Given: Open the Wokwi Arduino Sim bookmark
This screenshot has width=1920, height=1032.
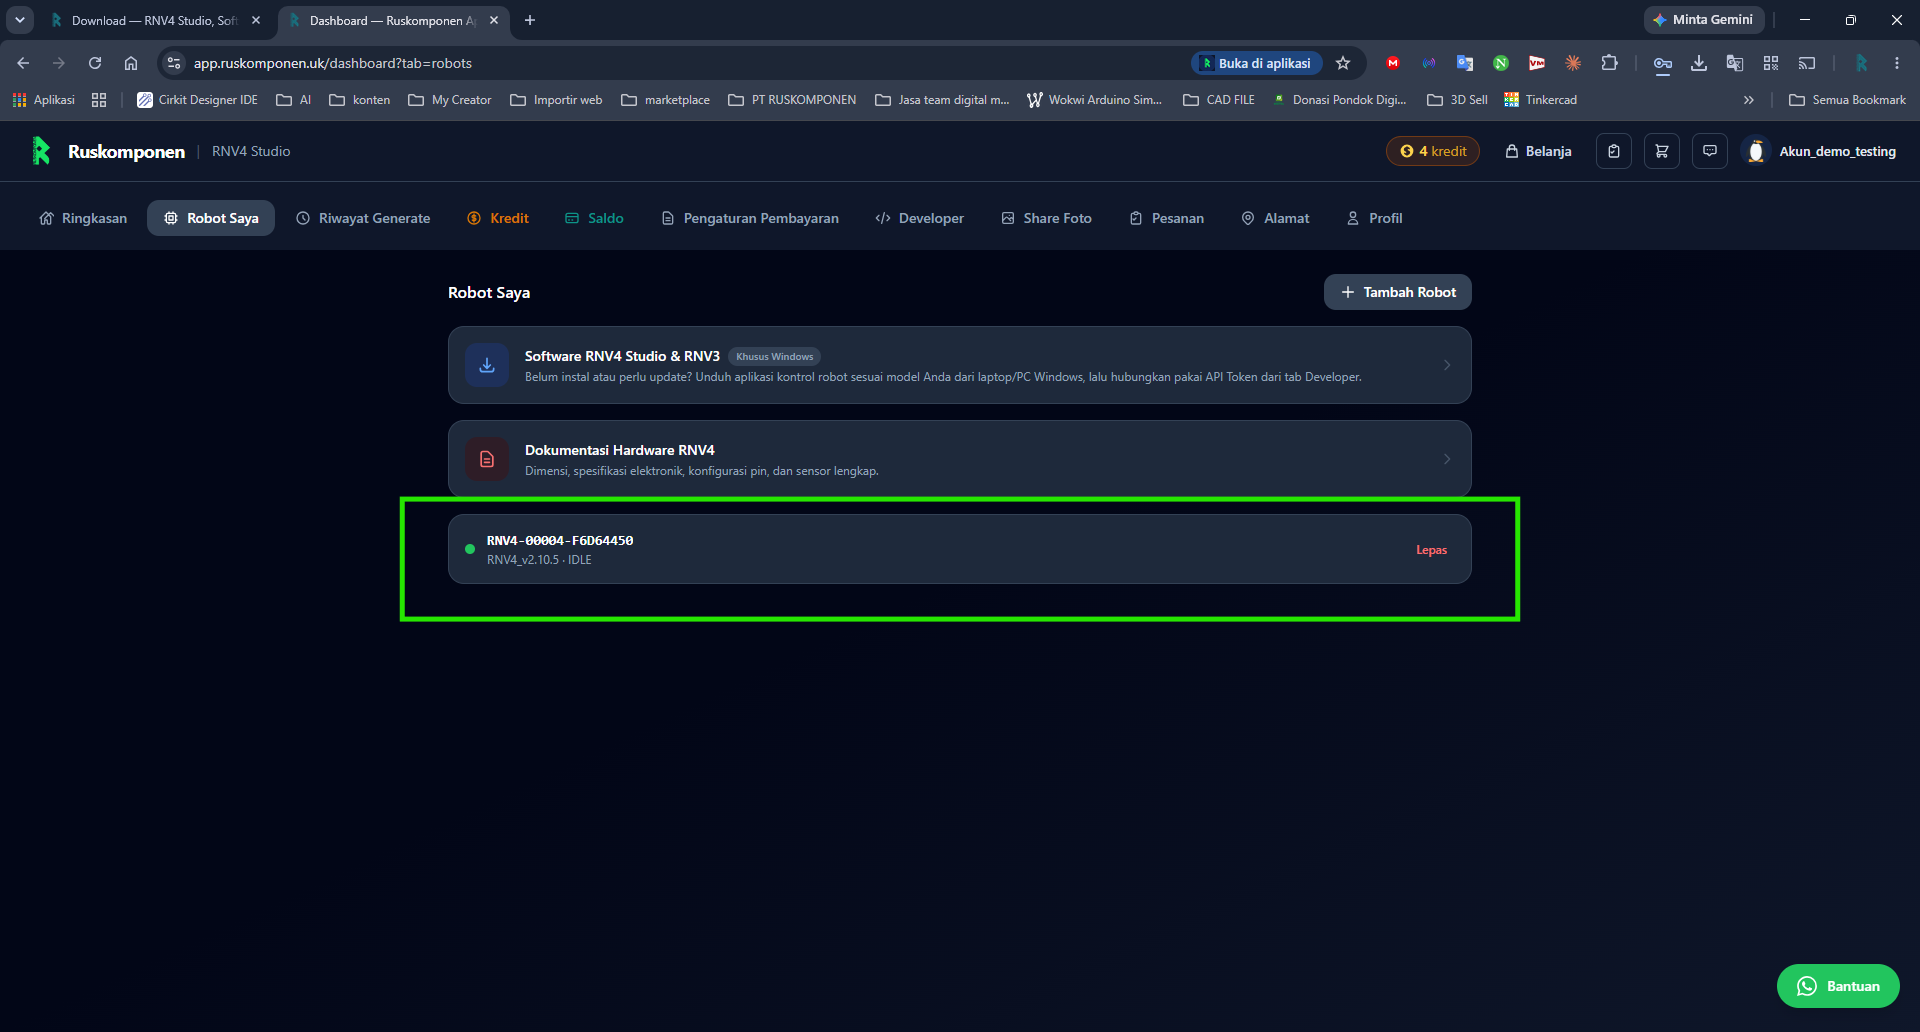Looking at the screenshot, I should point(1094,100).
